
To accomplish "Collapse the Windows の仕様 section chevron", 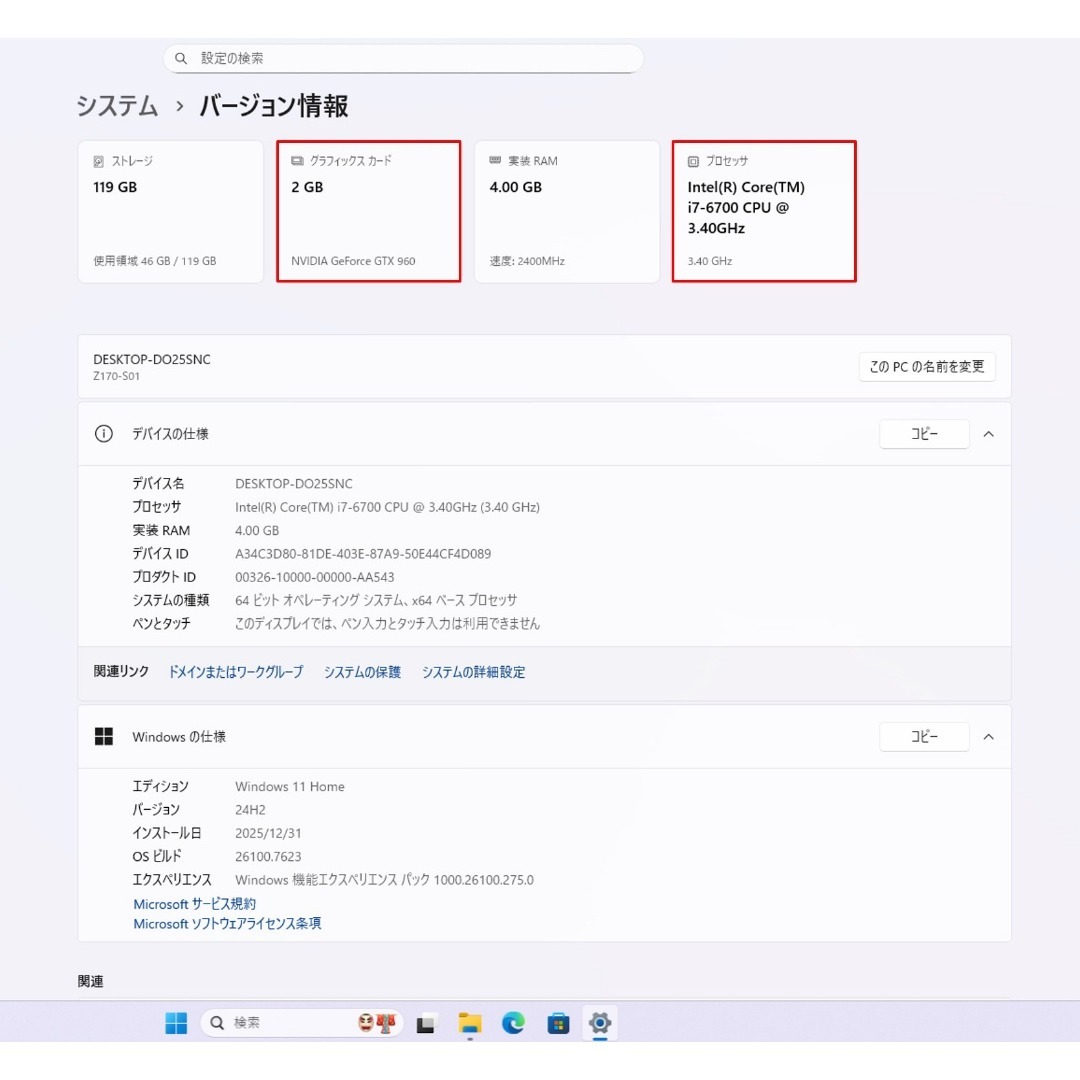I will pos(988,736).
